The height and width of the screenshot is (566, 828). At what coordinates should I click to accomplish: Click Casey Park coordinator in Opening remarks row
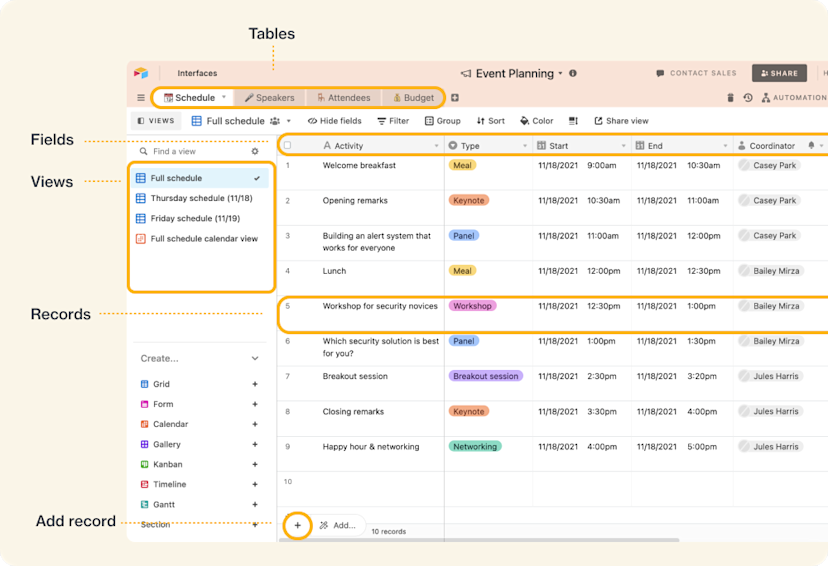tap(768, 201)
